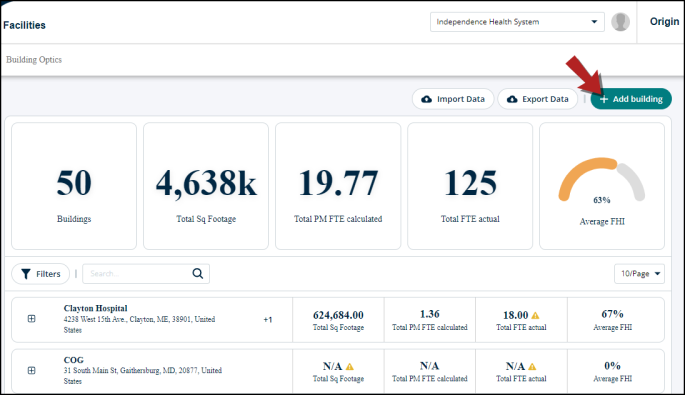Image resolution: width=685 pixels, height=395 pixels.
Task: Click warning icon beside 18.00 FTE actual
Action: click(x=535, y=315)
